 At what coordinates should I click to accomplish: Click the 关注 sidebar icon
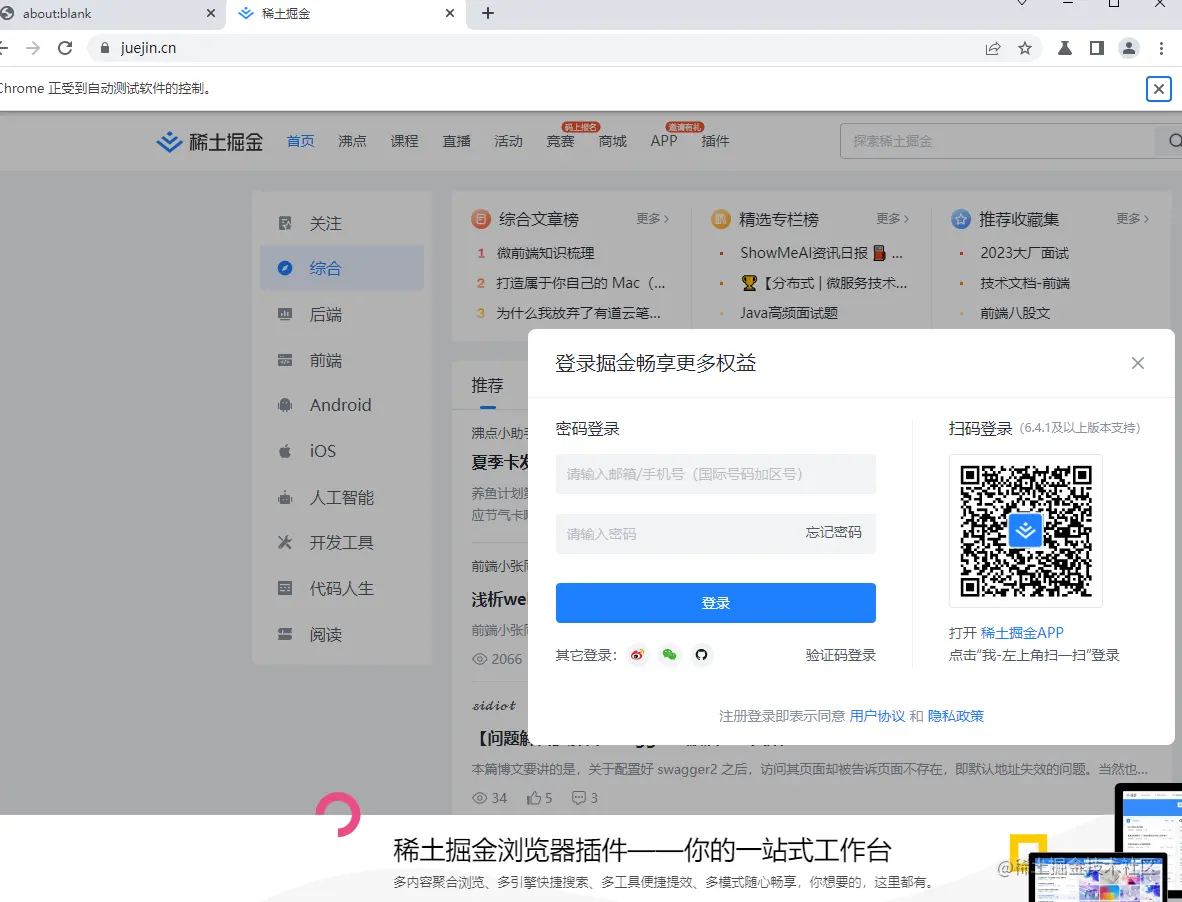coord(285,223)
